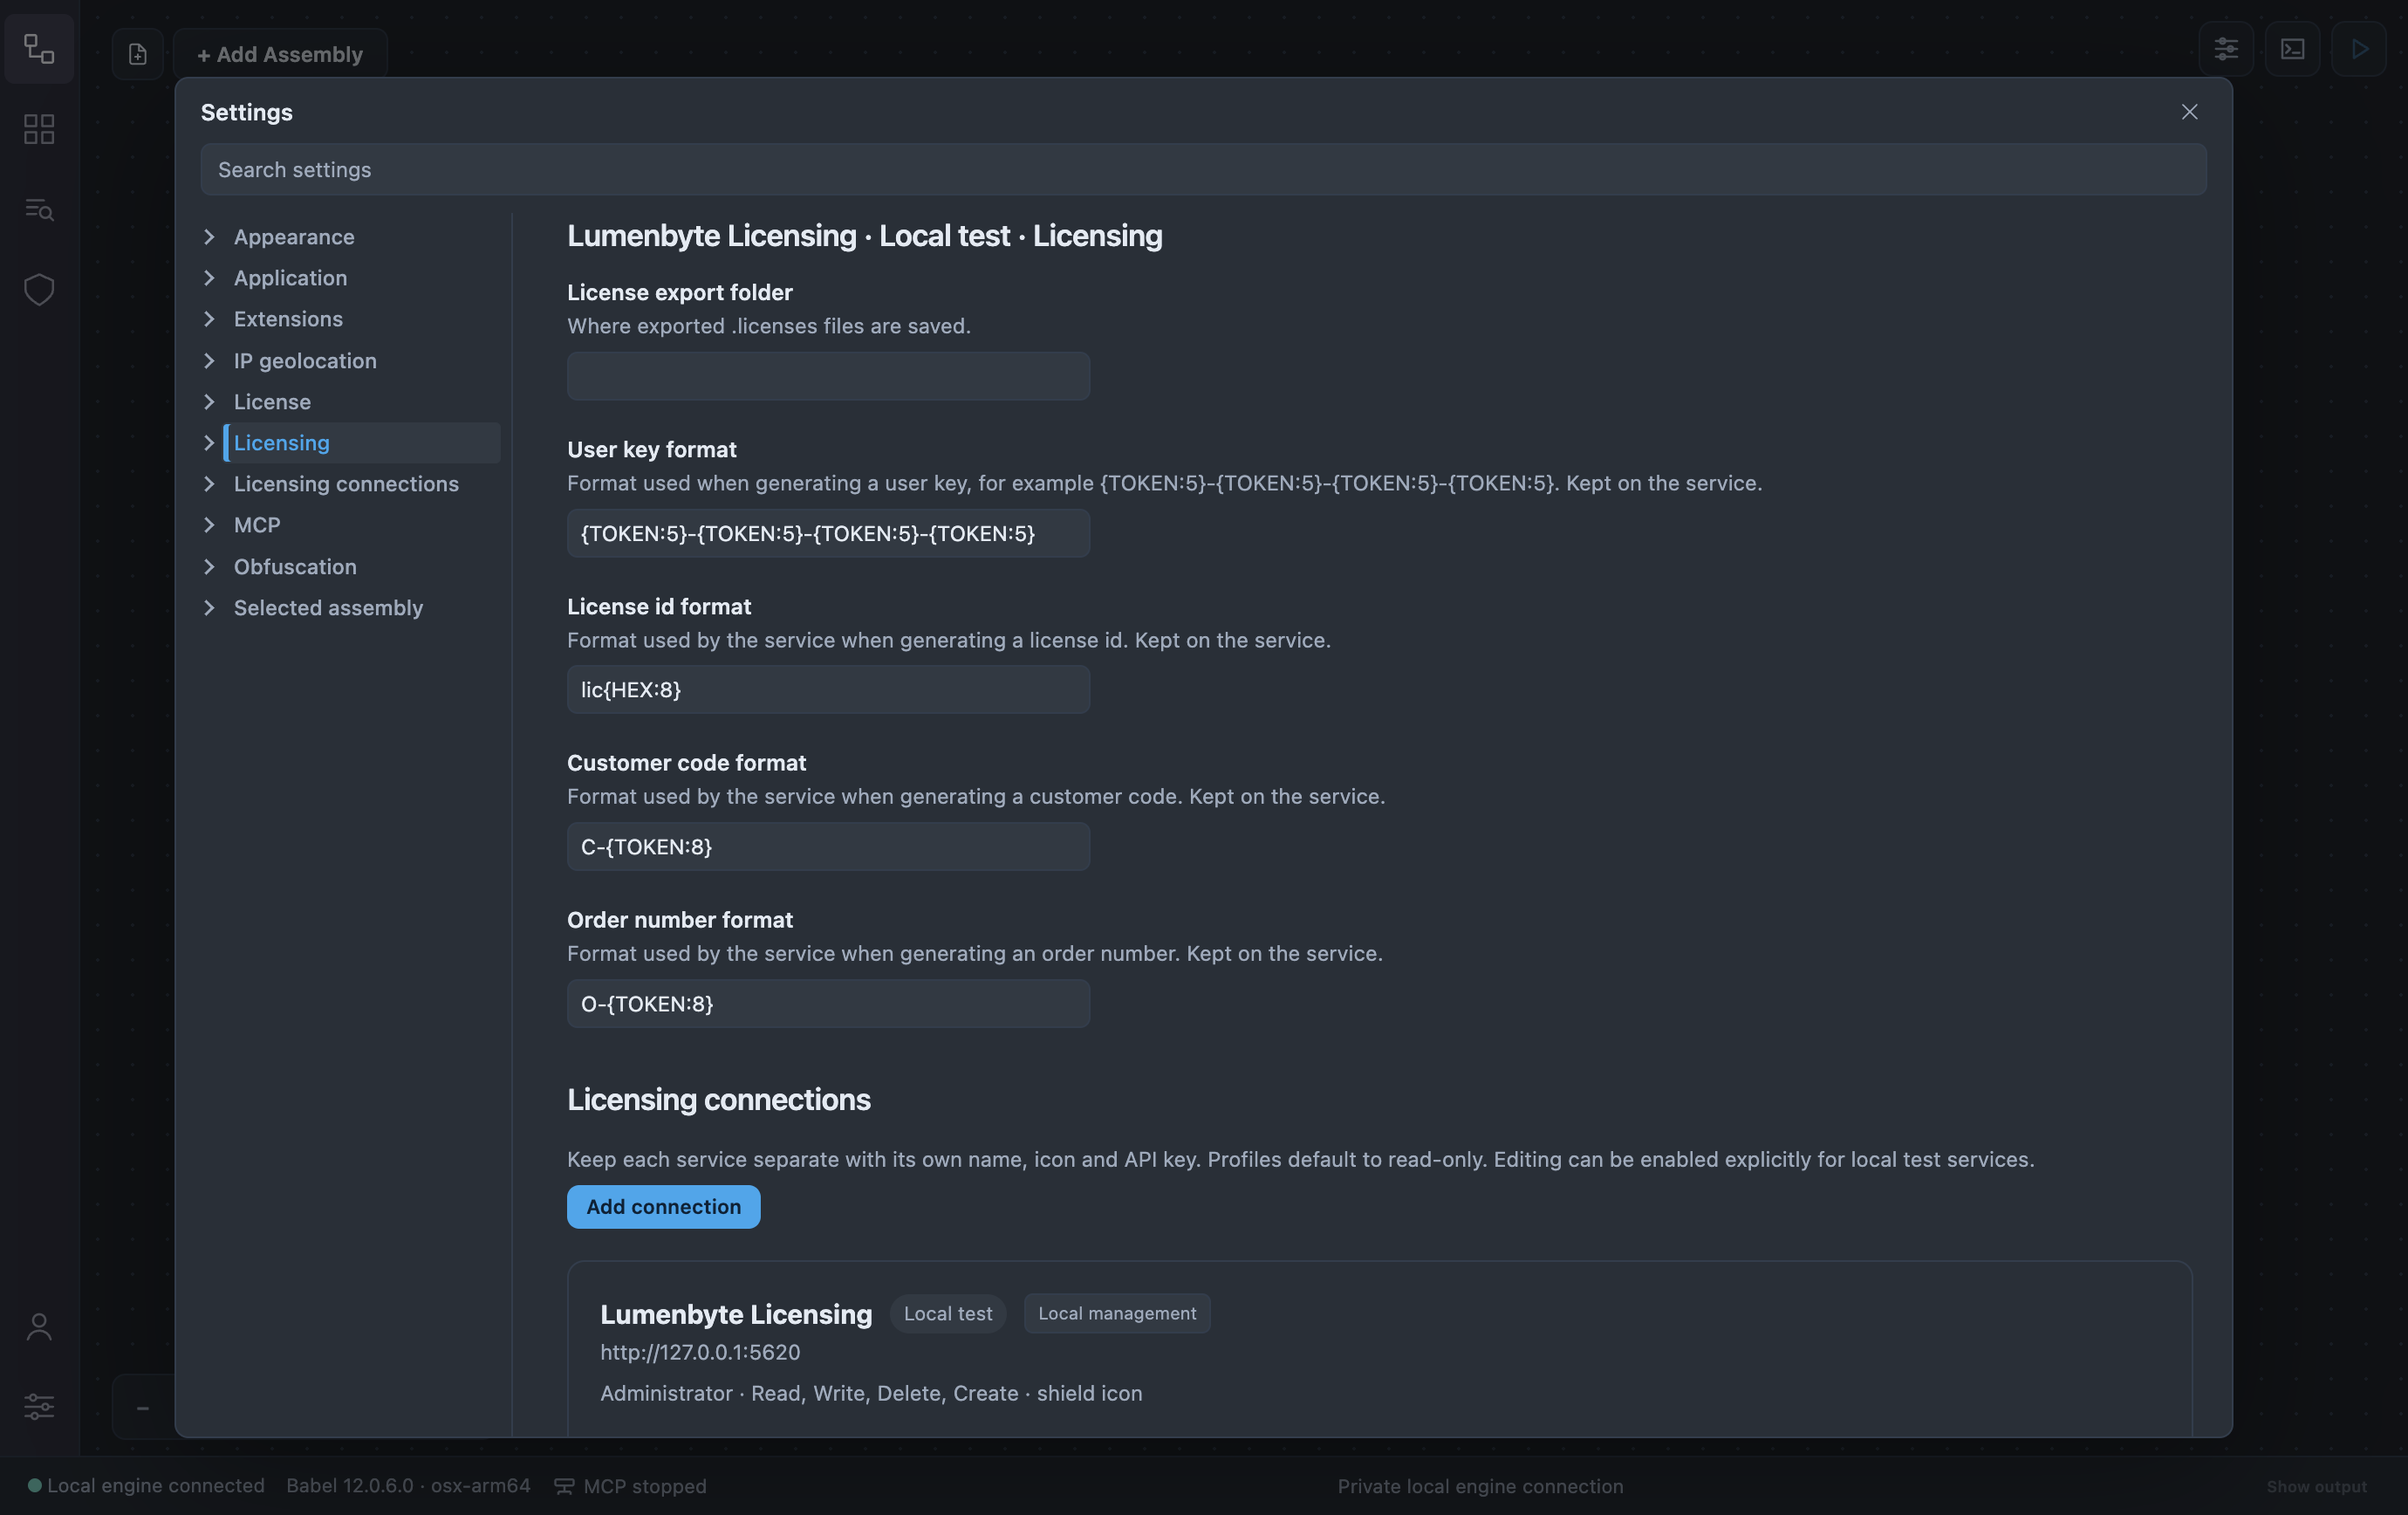The image size is (2408, 1515).
Task: Click the play run toolbar icon
Action: [2359, 49]
